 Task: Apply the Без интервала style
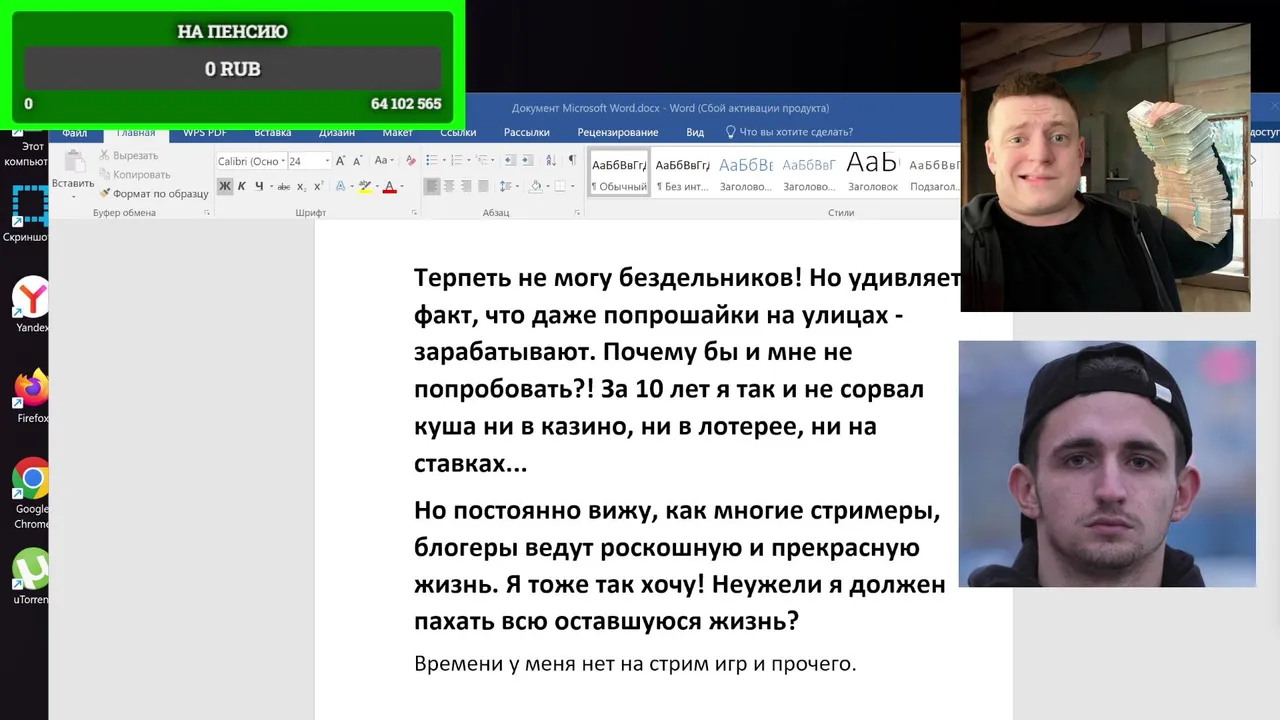pyautogui.click(x=682, y=171)
